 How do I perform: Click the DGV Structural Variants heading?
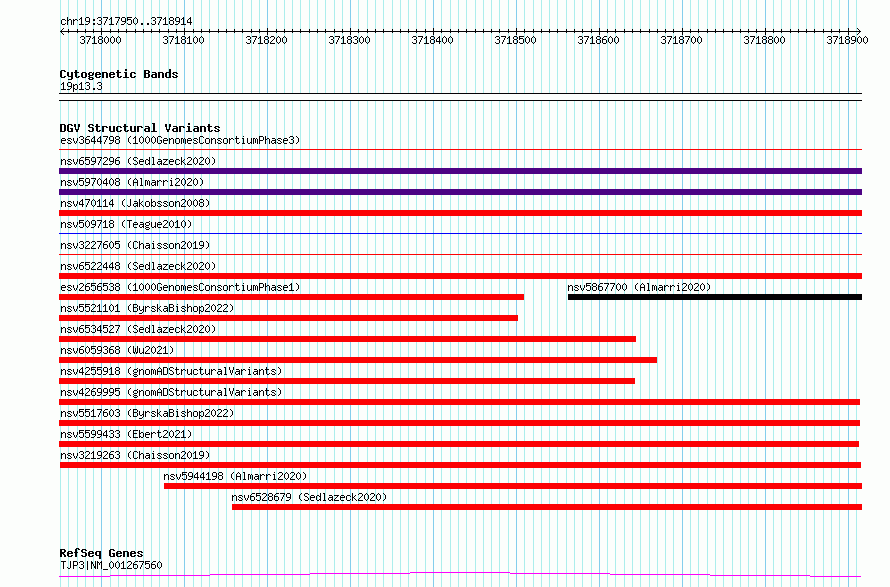pos(140,128)
